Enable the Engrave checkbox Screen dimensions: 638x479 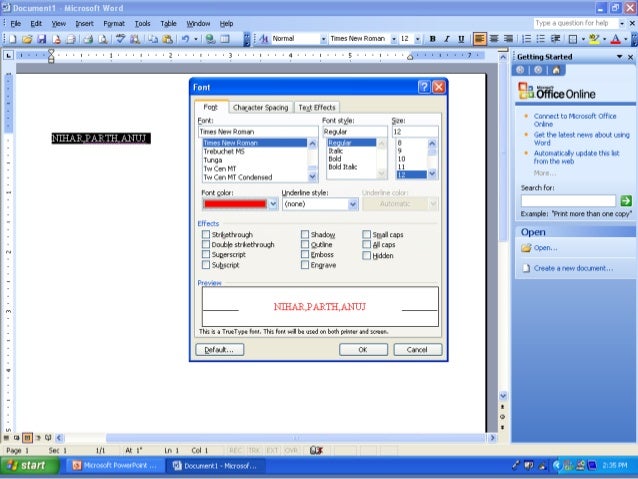305,265
